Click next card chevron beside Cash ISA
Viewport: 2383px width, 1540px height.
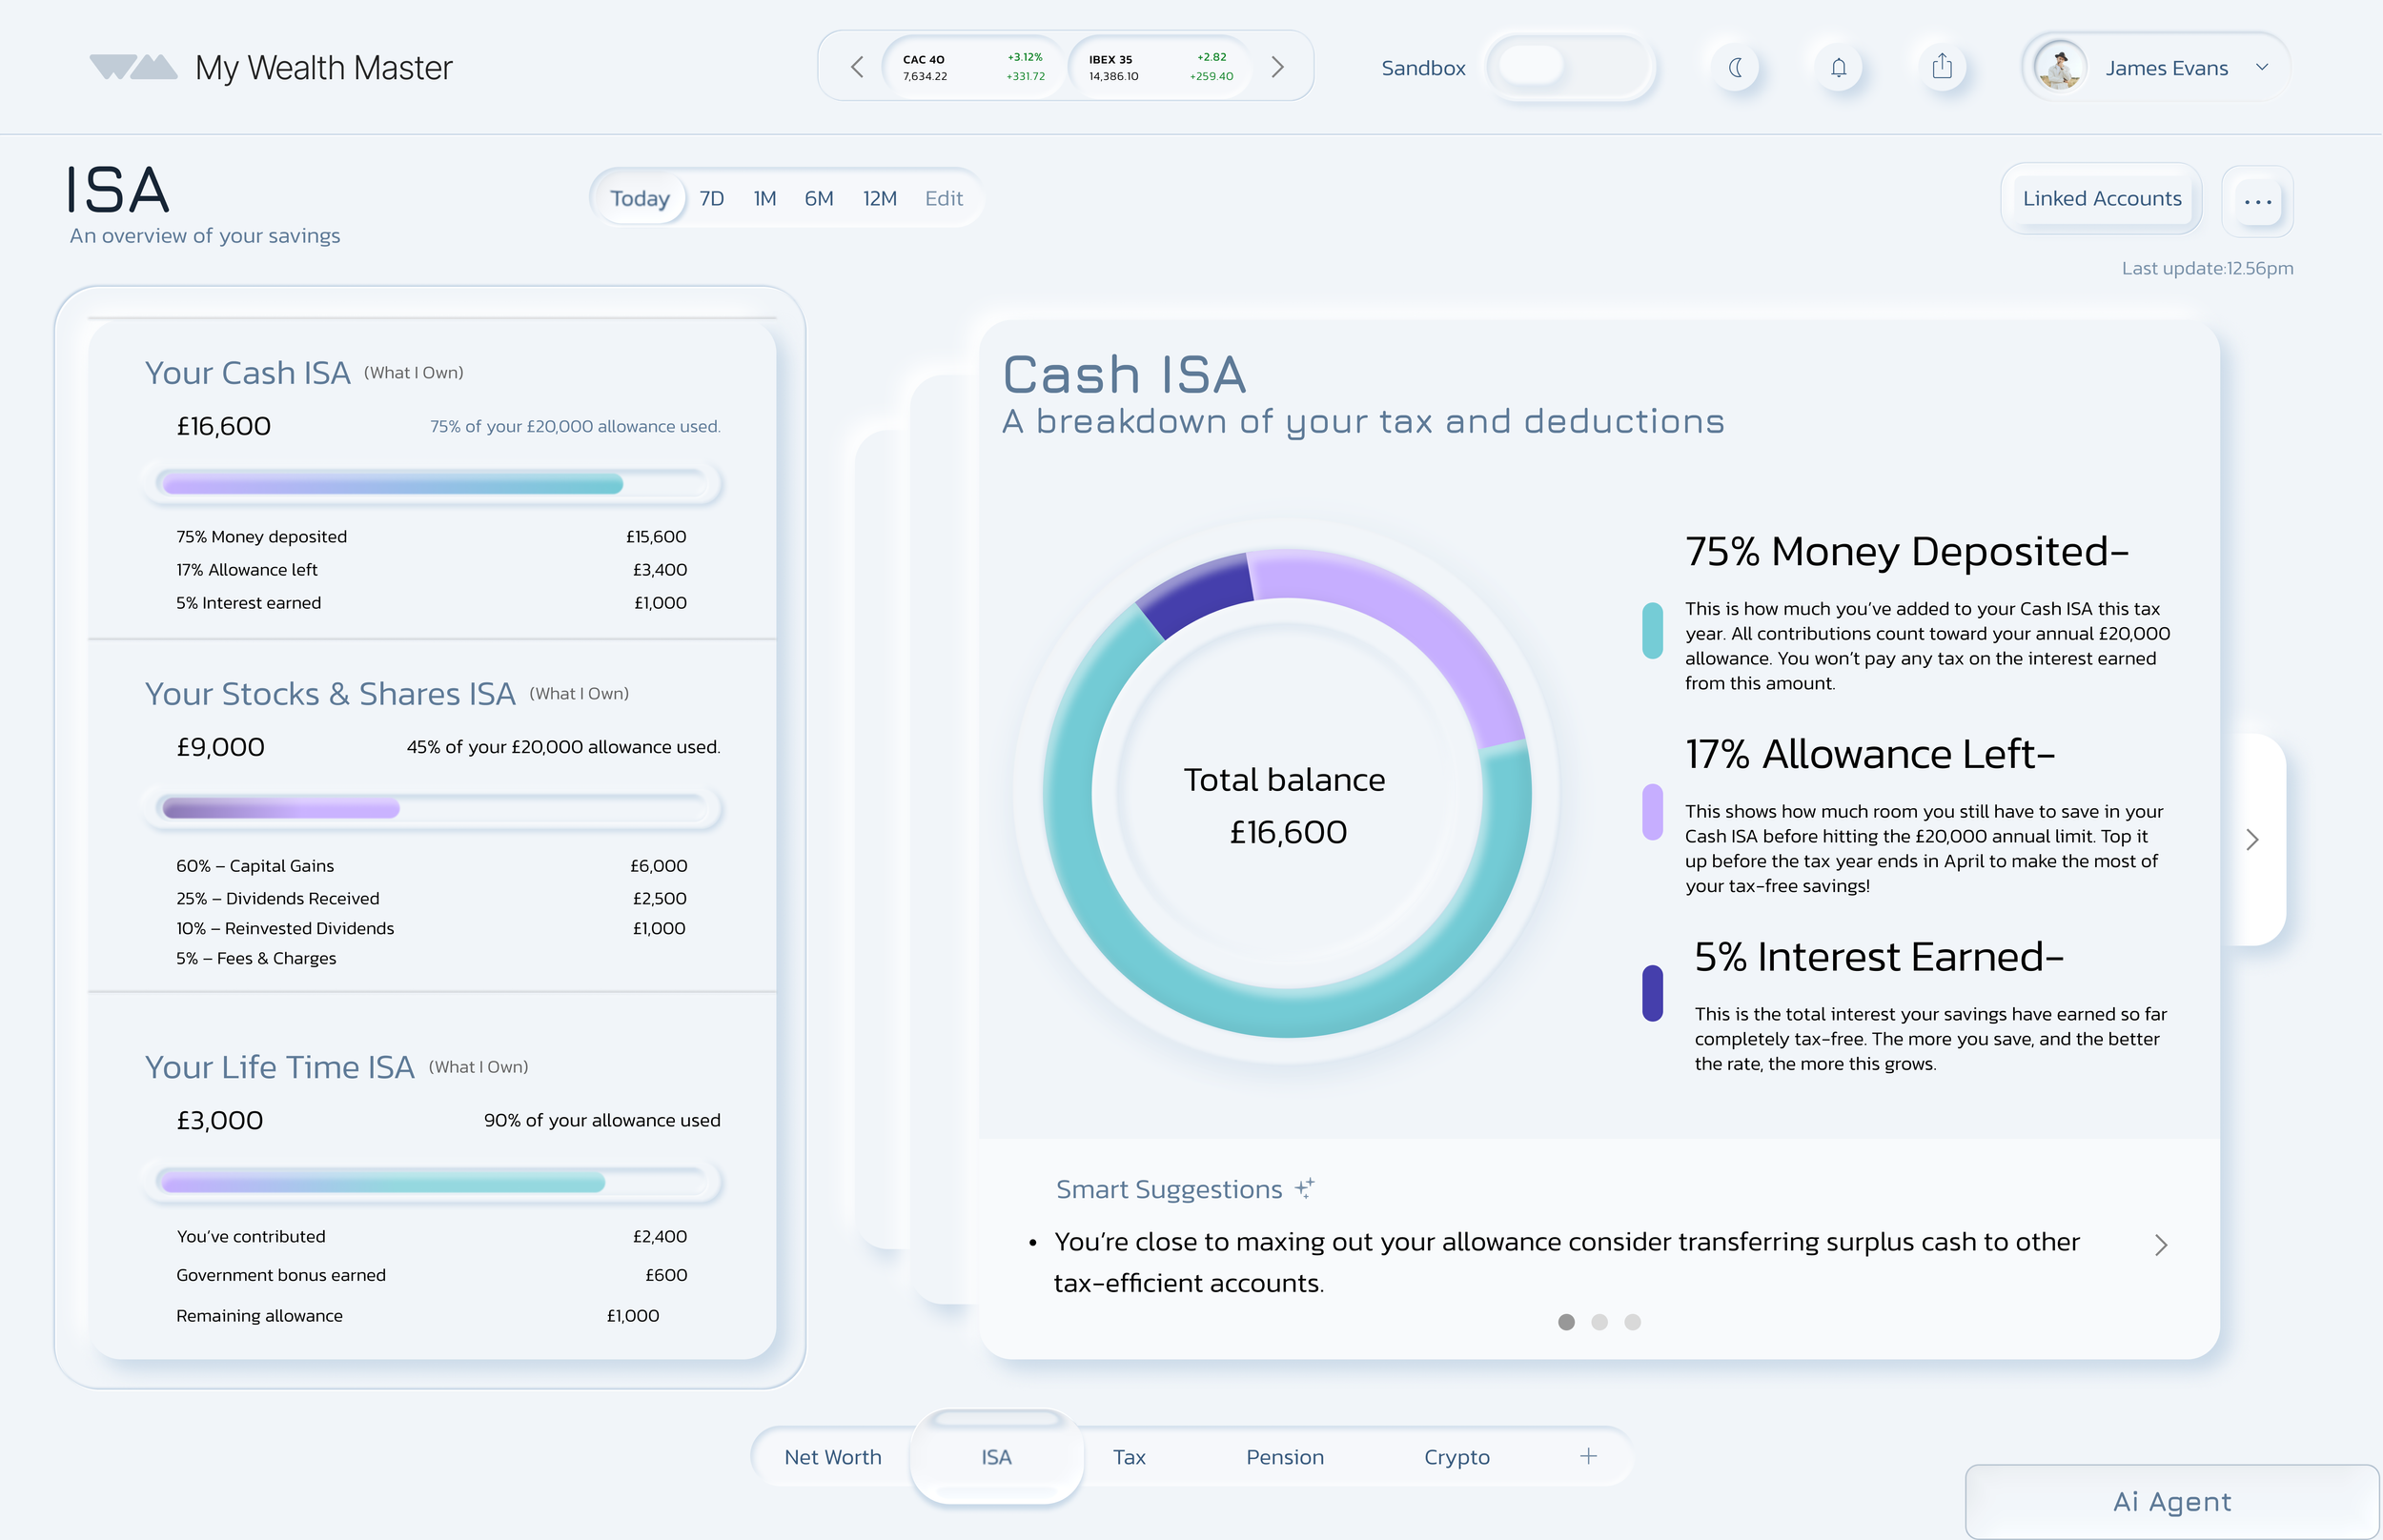pos(2252,839)
